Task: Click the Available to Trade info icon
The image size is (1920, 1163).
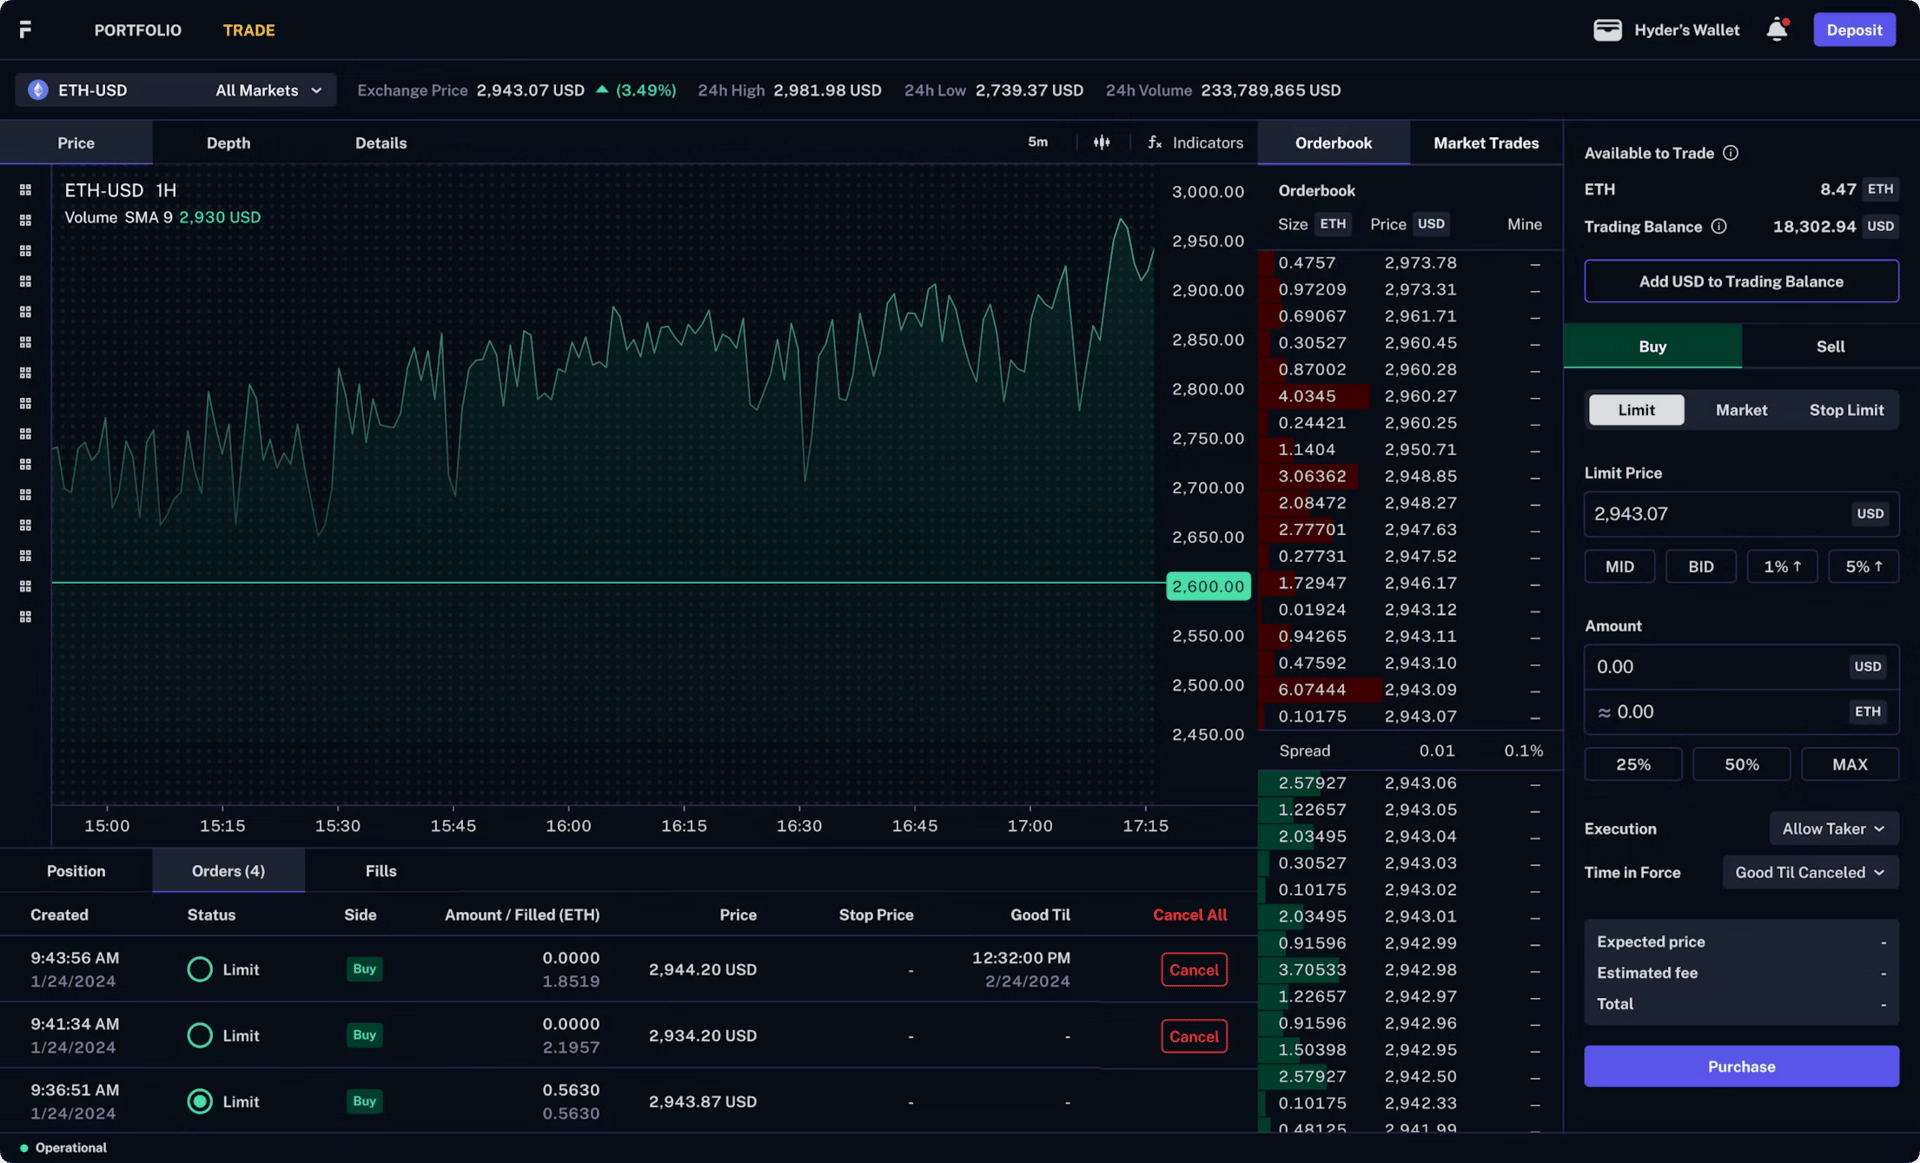Action: [x=1731, y=153]
